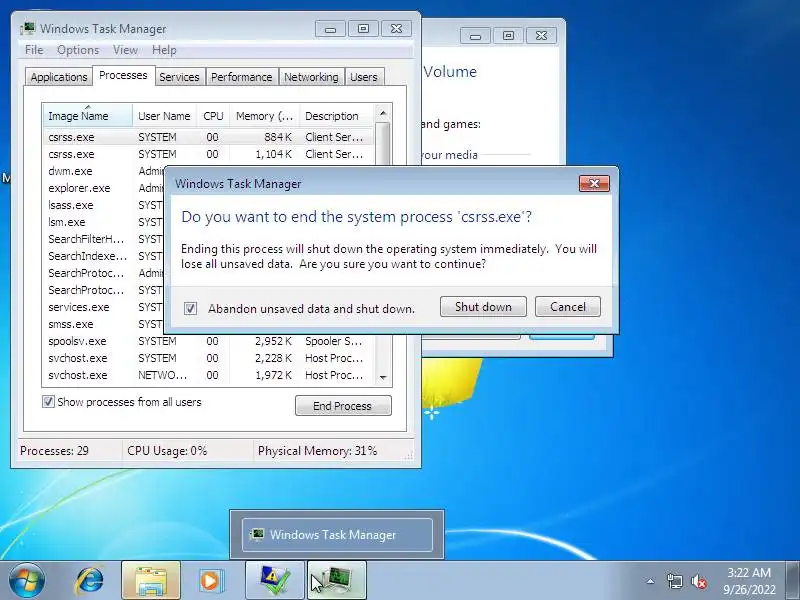
Task: Select the spoolsv.exe process
Action: [x=208, y=341]
